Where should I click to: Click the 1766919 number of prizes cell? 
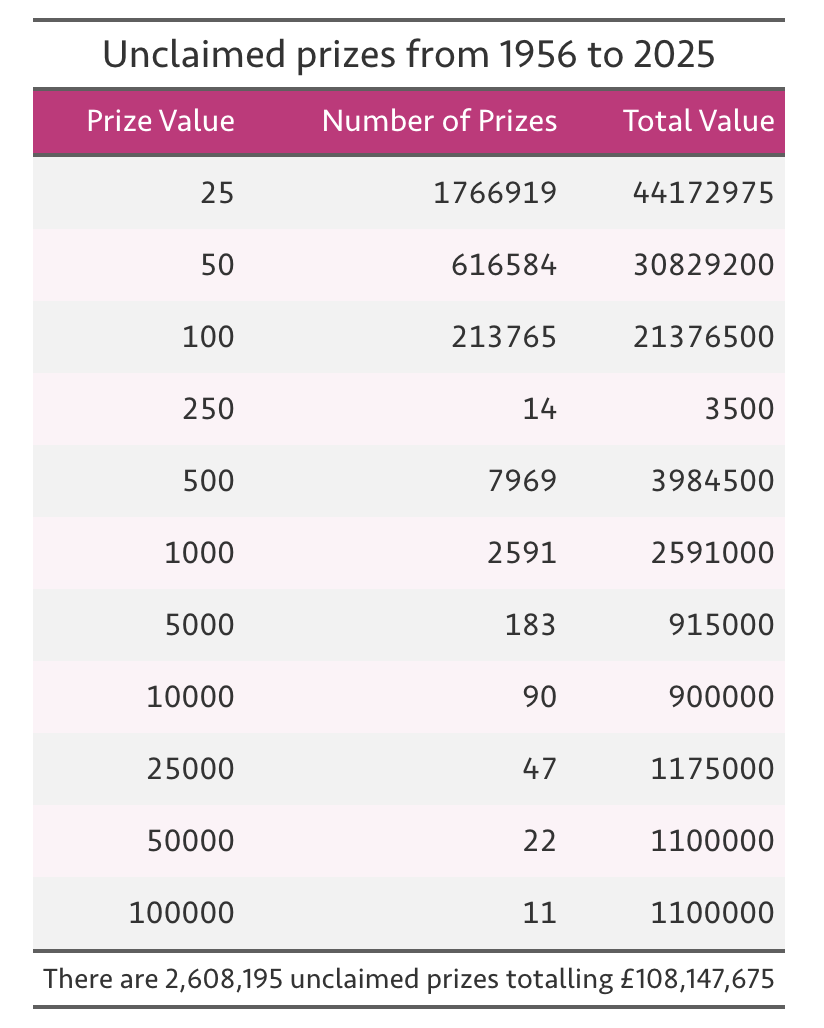point(495,193)
